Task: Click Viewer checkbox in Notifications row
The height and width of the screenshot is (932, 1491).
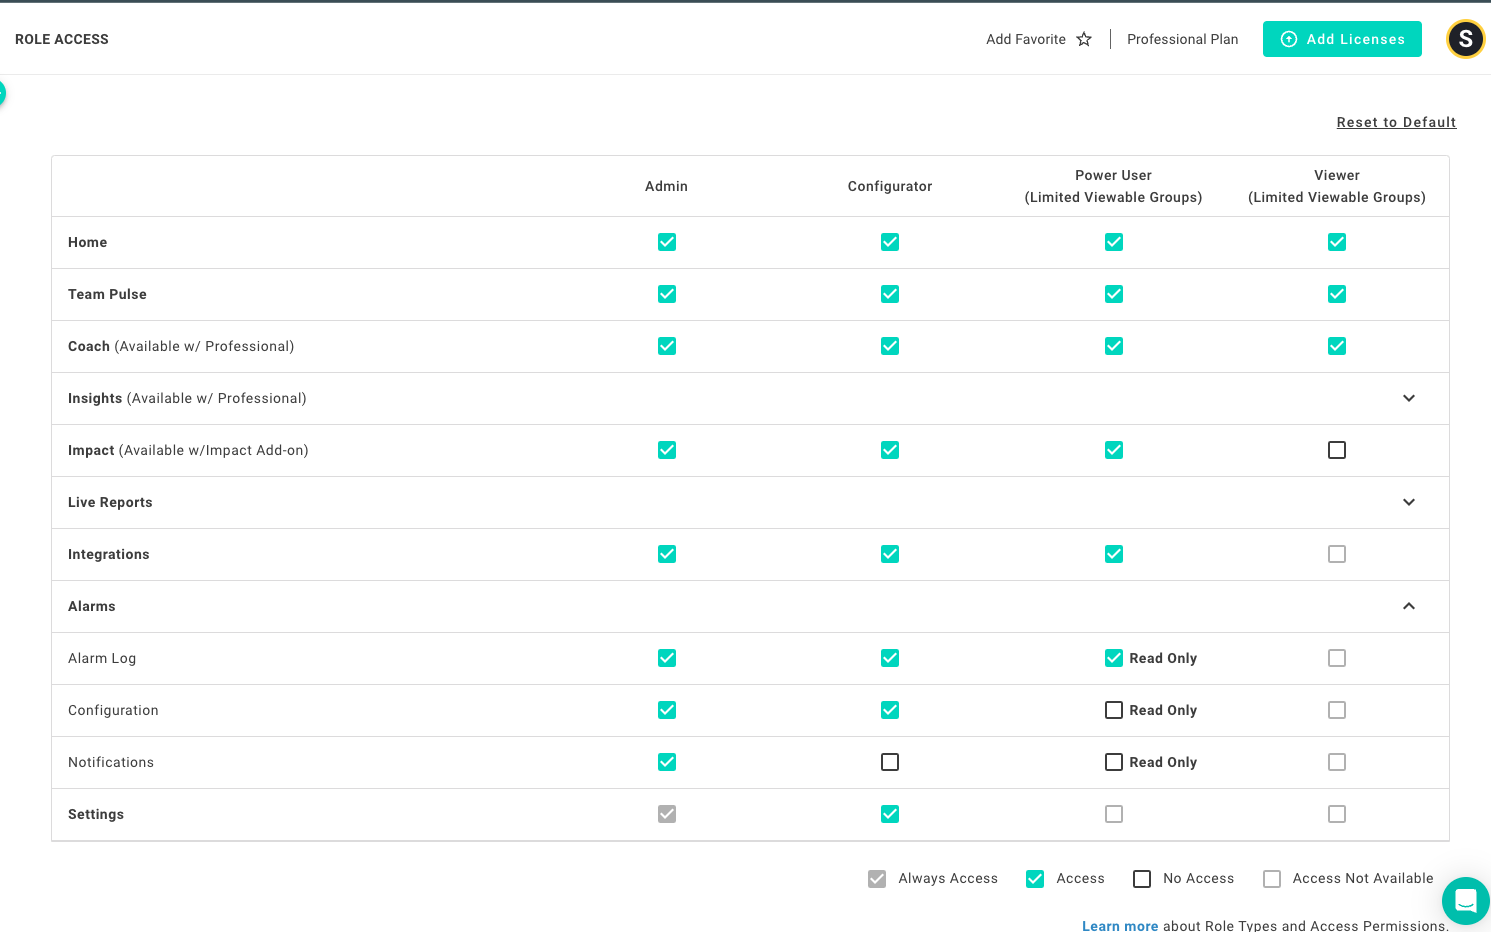Action: pyautogui.click(x=1337, y=762)
